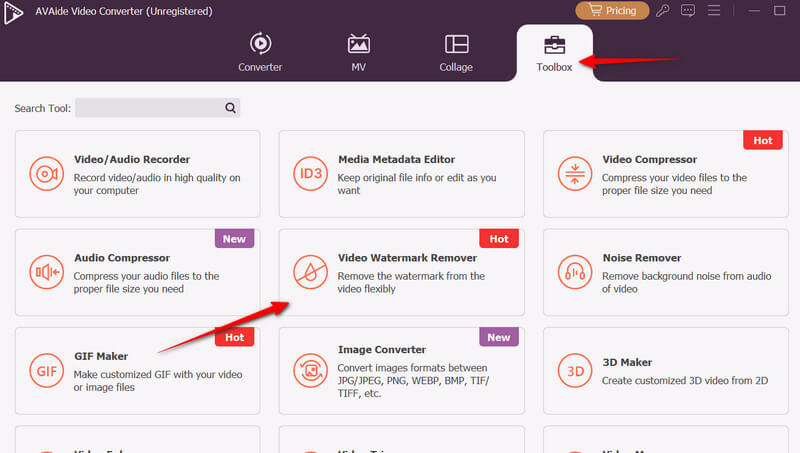Focus the Search Tool input field
The height and width of the screenshot is (453, 800).
pos(157,108)
